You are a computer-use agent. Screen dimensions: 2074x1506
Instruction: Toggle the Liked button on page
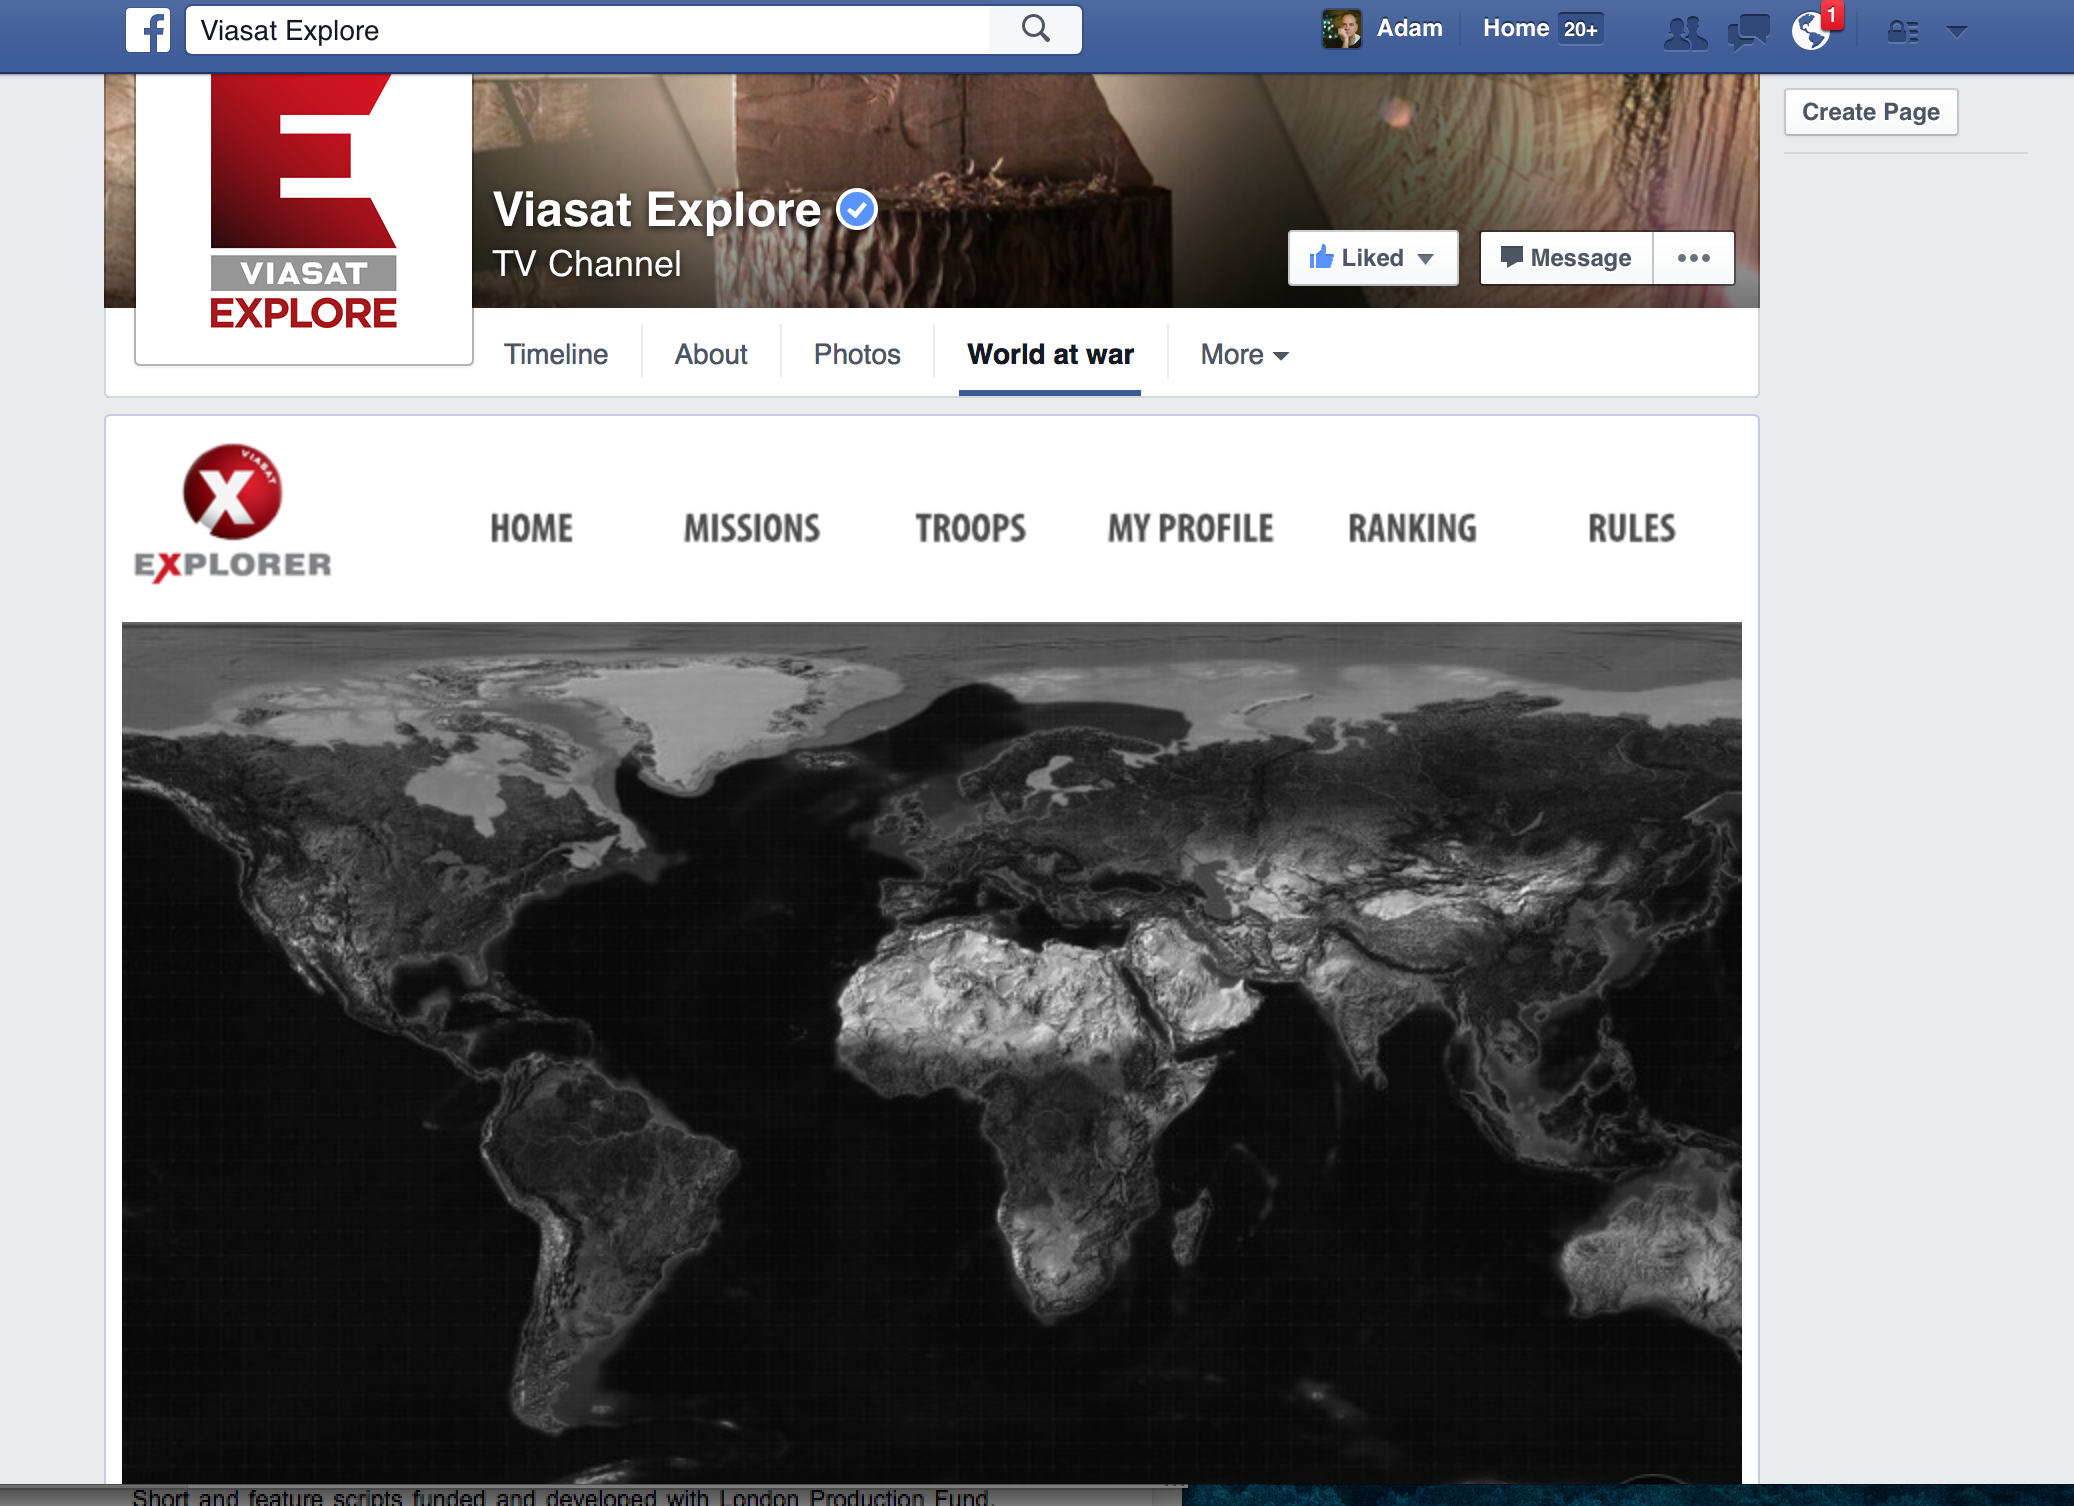[x=1372, y=258]
